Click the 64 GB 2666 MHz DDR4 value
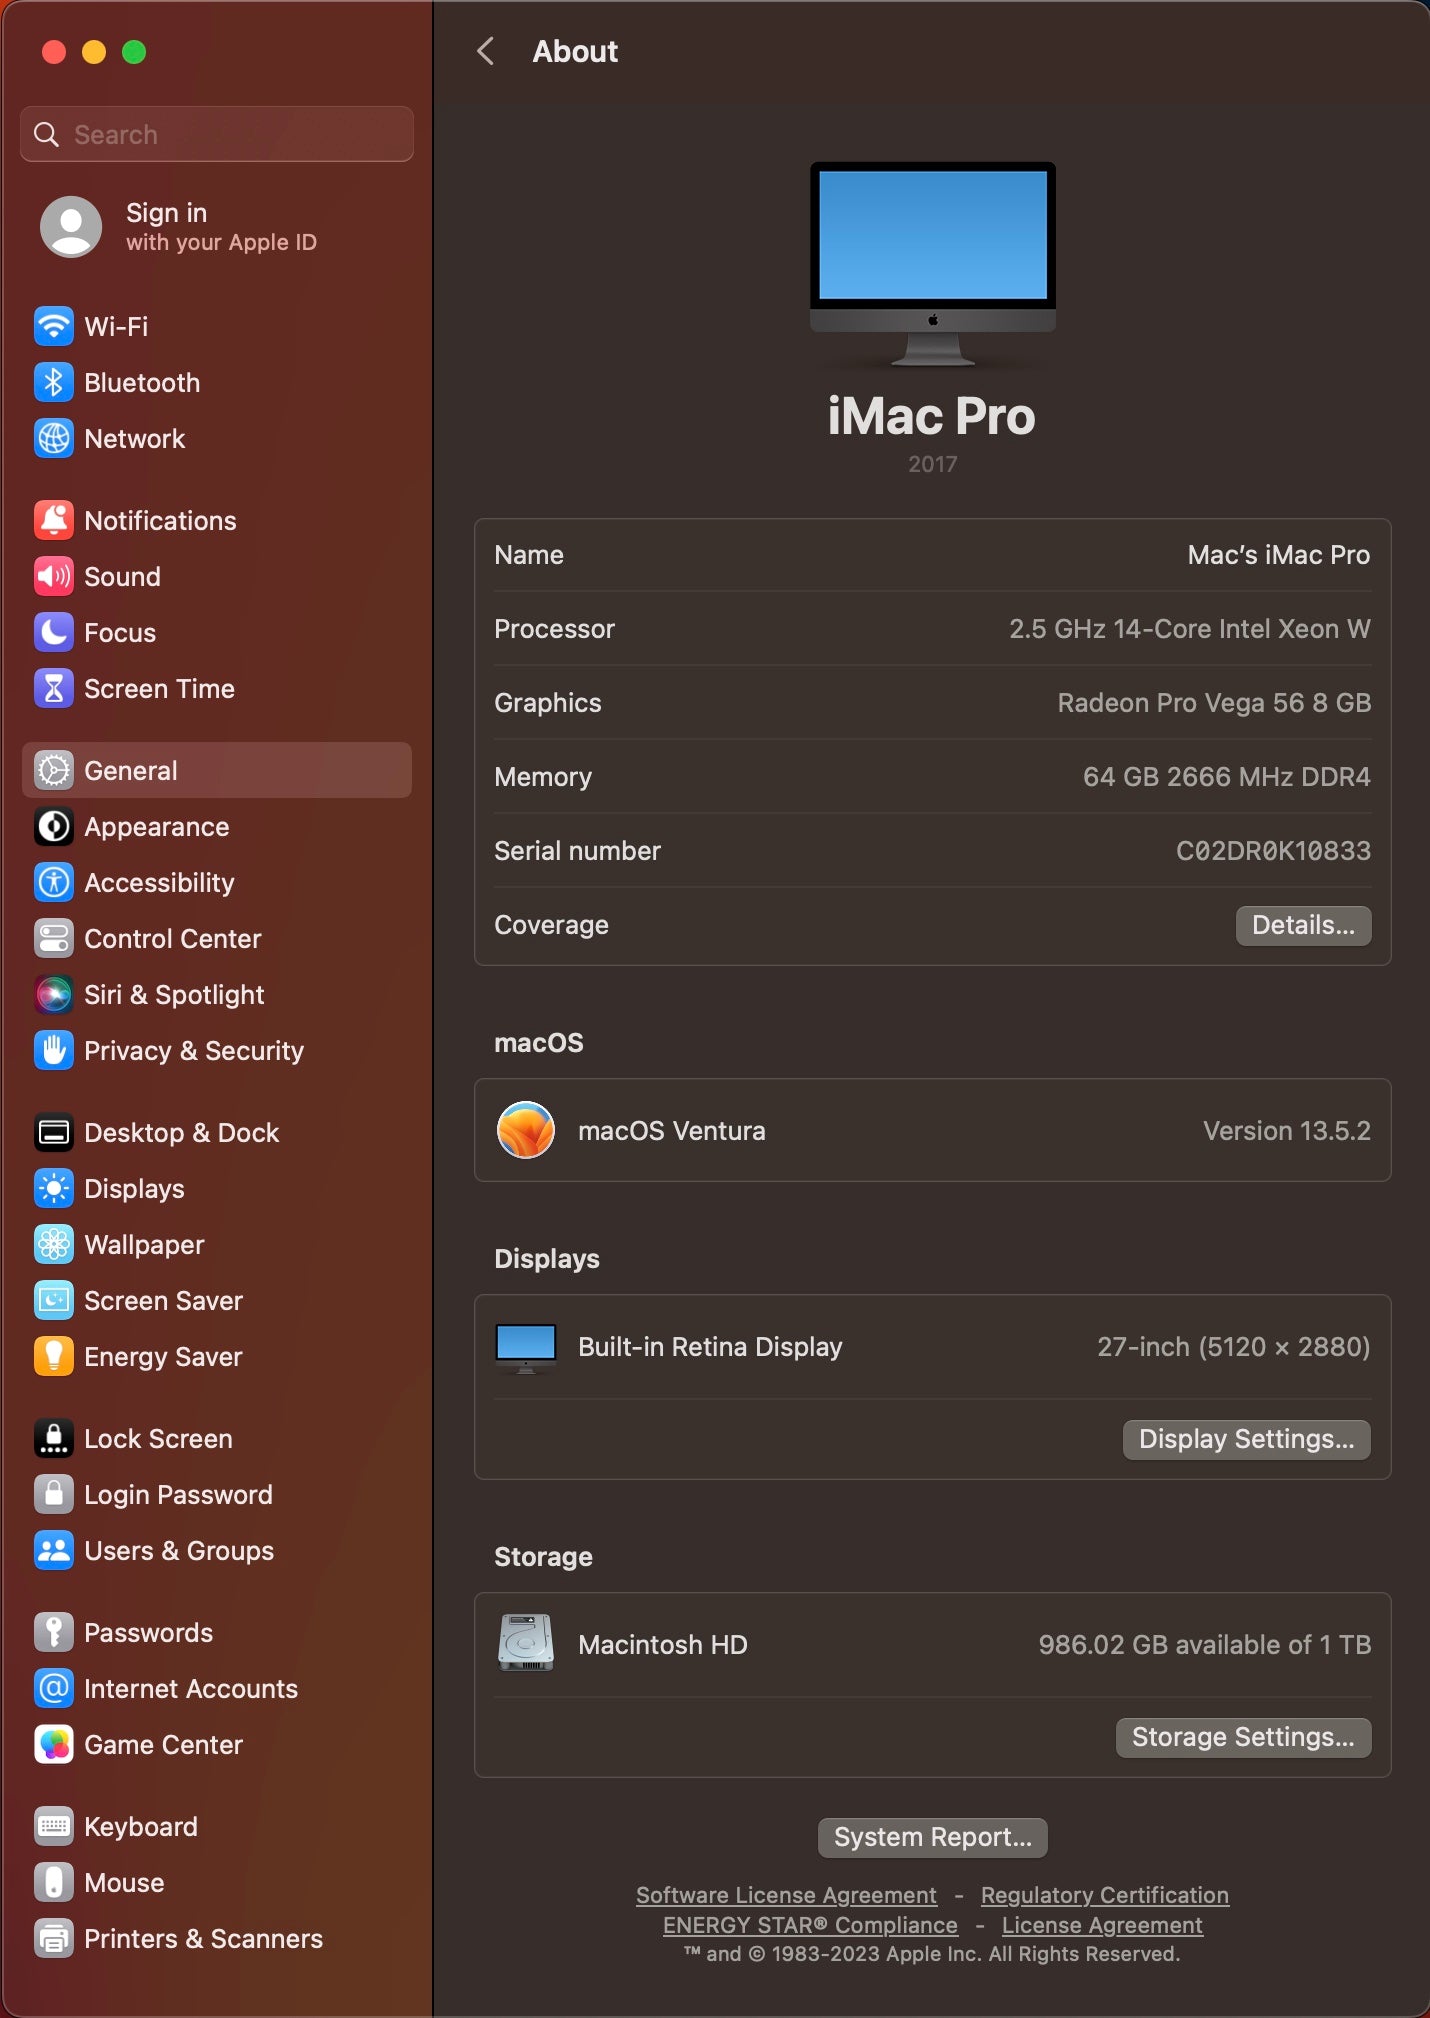Screen dimensions: 1430x2018 (1226, 777)
